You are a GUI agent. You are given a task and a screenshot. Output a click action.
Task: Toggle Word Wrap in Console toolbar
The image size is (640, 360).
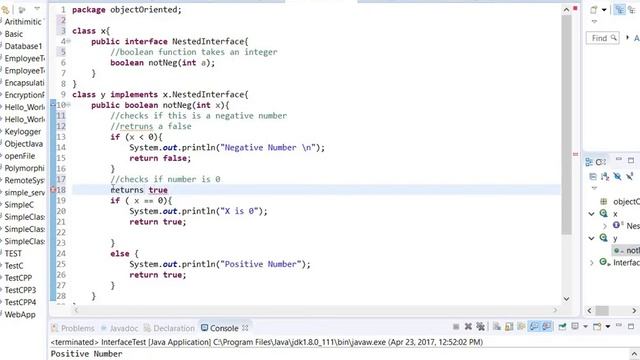pos(521,327)
